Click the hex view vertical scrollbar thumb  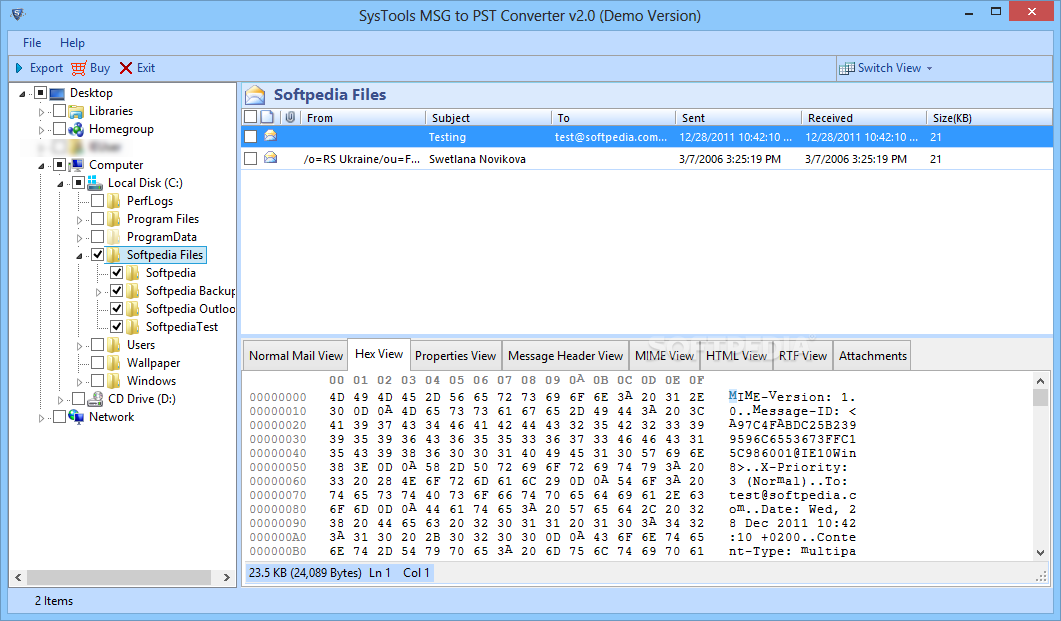click(1040, 397)
